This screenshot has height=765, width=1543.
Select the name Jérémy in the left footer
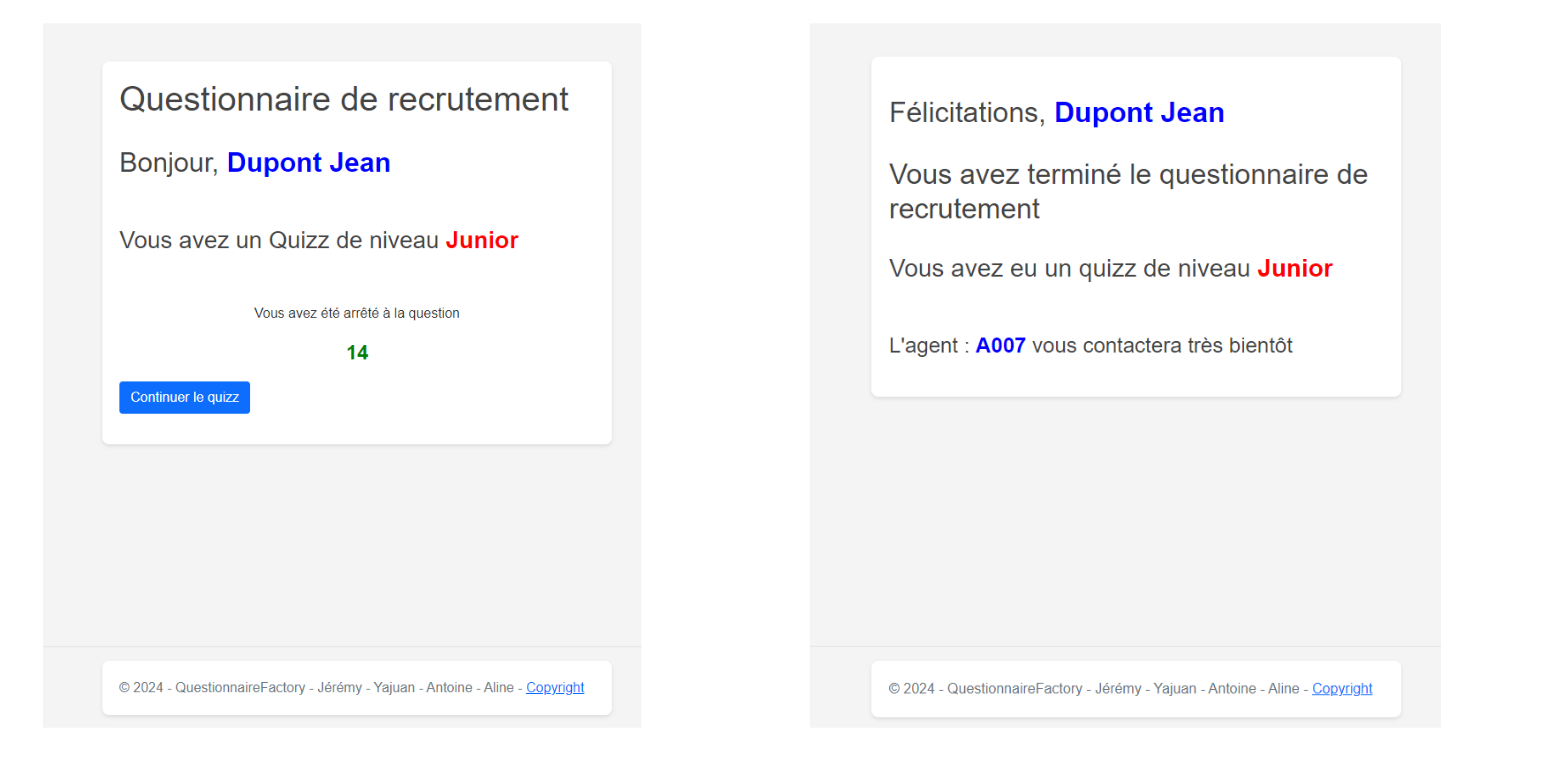[x=340, y=687]
